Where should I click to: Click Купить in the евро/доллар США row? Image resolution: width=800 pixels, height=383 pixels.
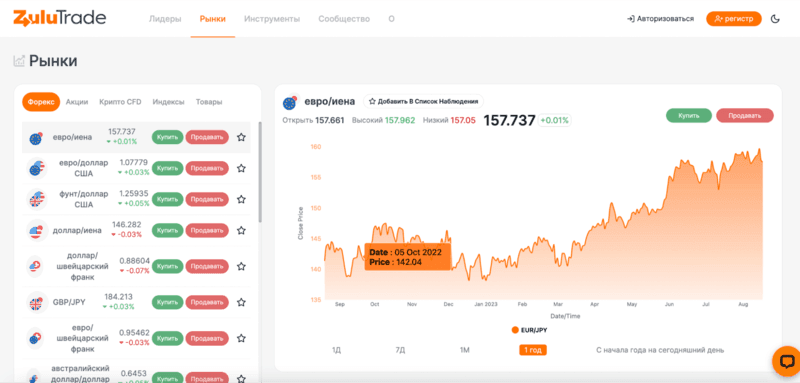click(x=167, y=168)
